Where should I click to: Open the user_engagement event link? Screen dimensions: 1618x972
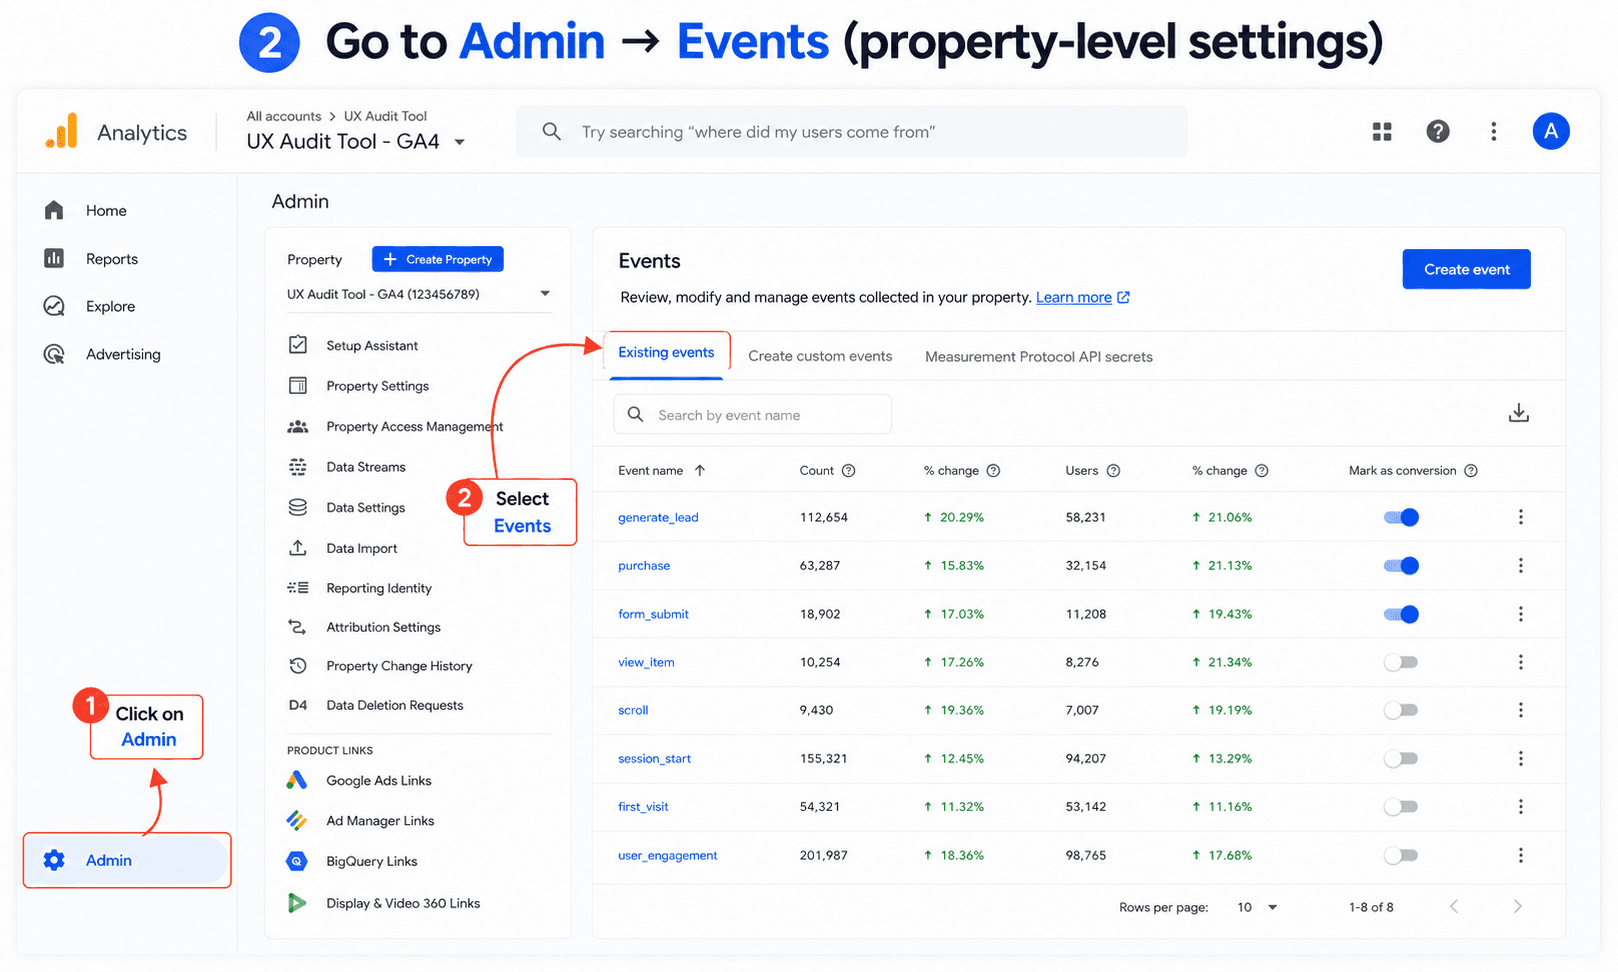coord(668,856)
